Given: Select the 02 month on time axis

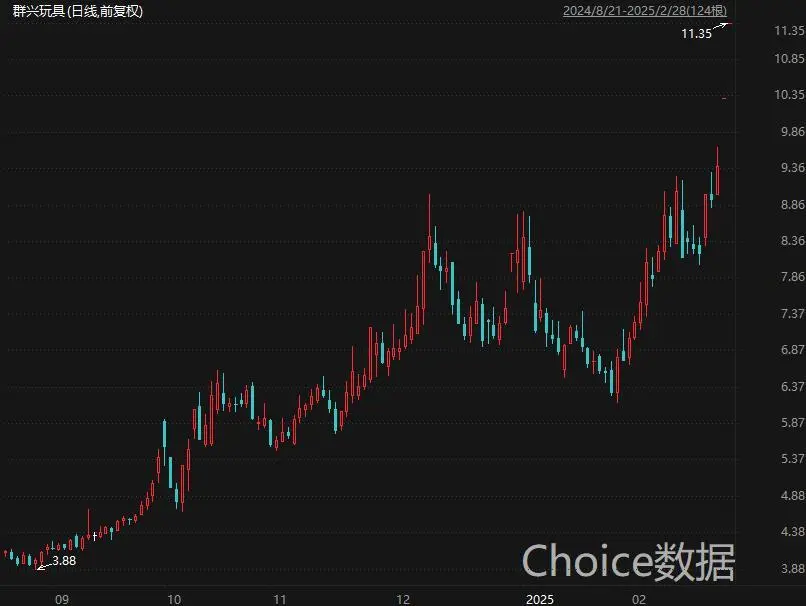Looking at the screenshot, I should pos(638,599).
